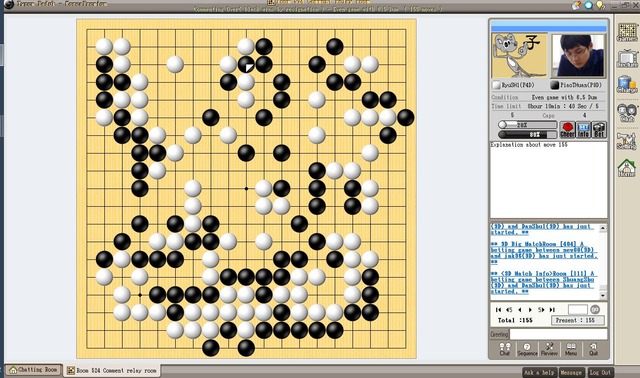The image size is (640, 378).
Task: Click the white player's cheer percentage bar
Action: pos(527,125)
